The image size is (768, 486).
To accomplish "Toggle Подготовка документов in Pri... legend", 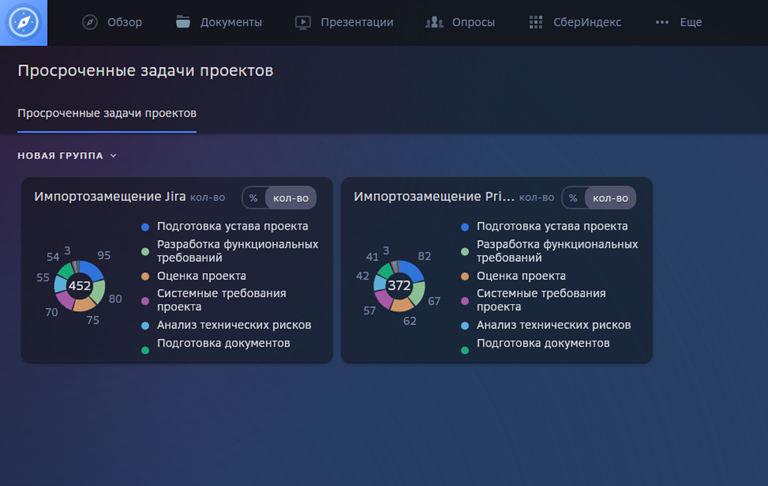I will [543, 343].
